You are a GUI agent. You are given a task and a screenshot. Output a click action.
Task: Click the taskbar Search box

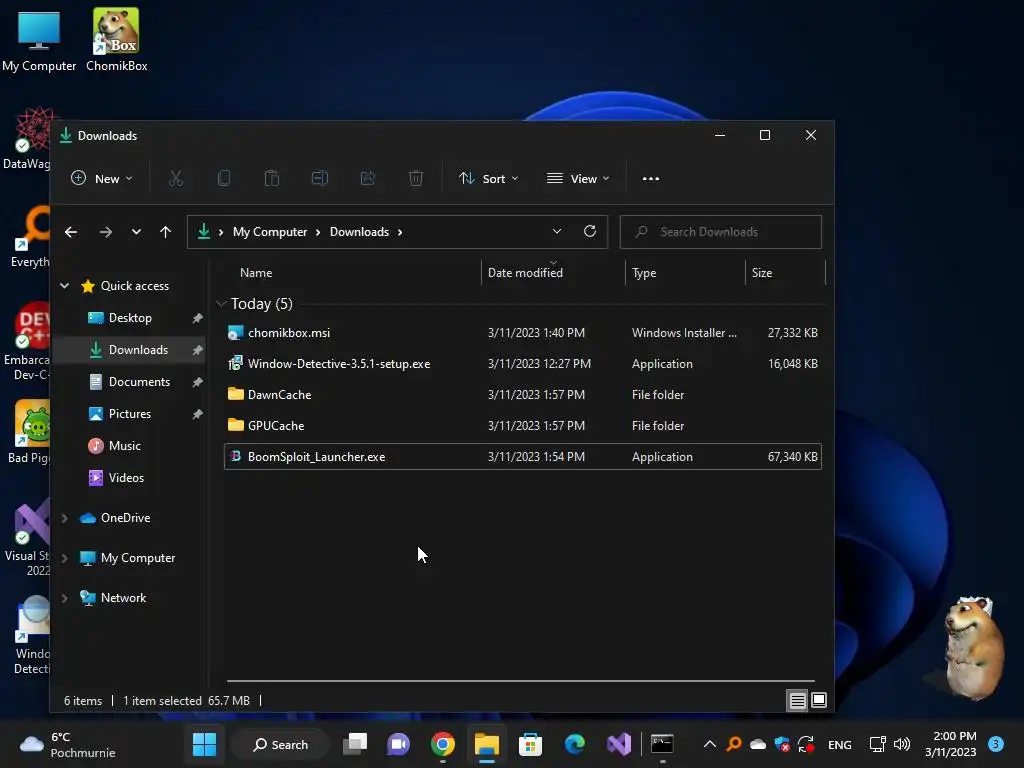click(x=281, y=744)
